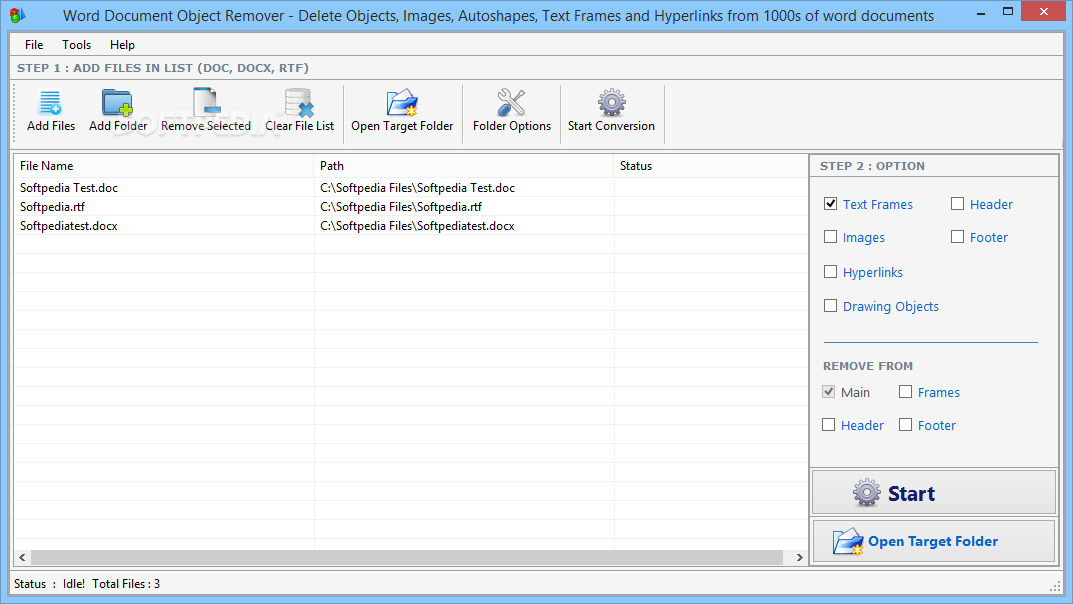This screenshot has width=1073, height=604.
Task: Click the horizontal scrollbar right arrow
Action: point(799,557)
